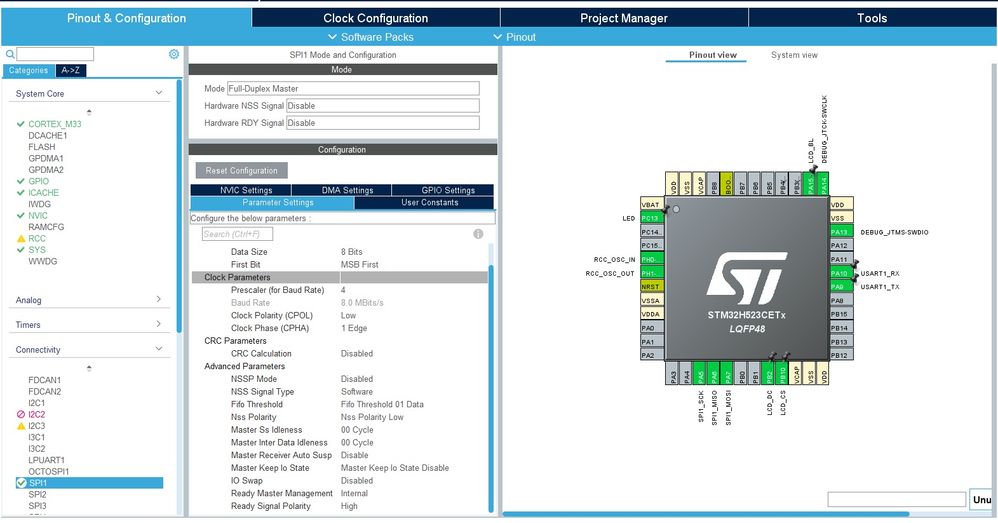998x523 pixels.
Task: Select pin PA15 LCD_BL on the chip
Action: 810,183
